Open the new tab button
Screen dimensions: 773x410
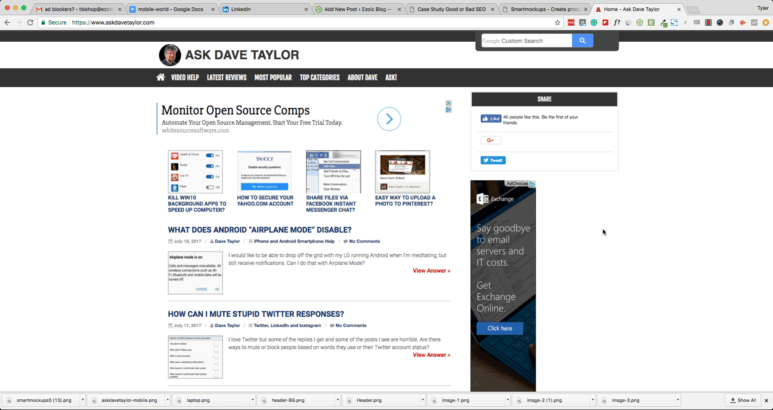(693, 10)
